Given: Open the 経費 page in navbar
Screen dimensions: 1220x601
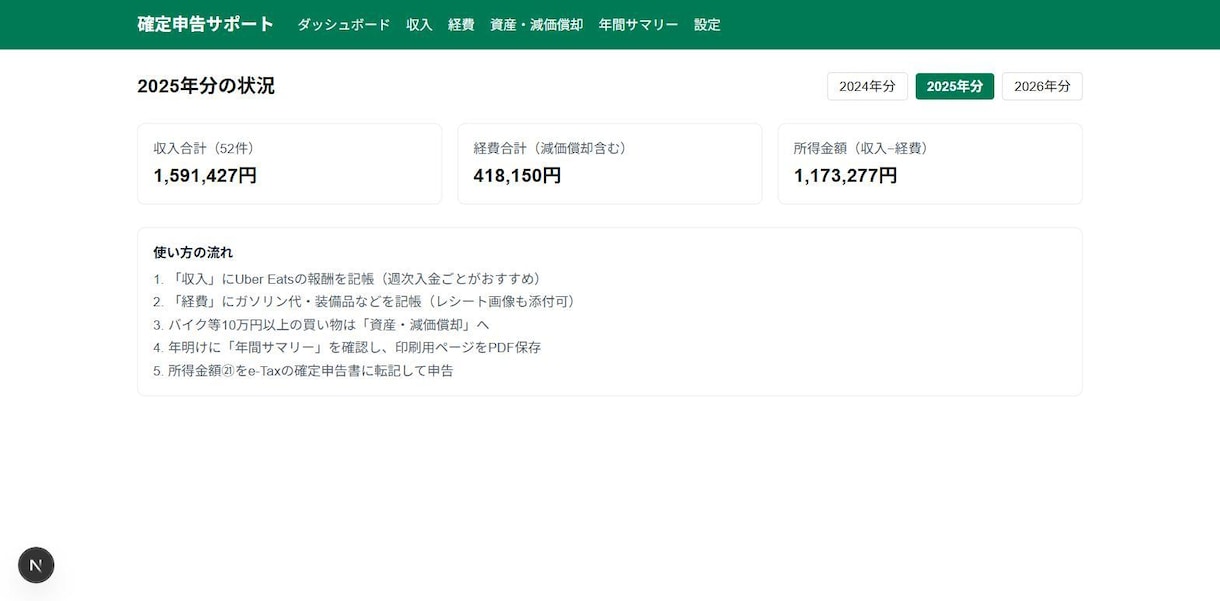Looking at the screenshot, I should (461, 25).
